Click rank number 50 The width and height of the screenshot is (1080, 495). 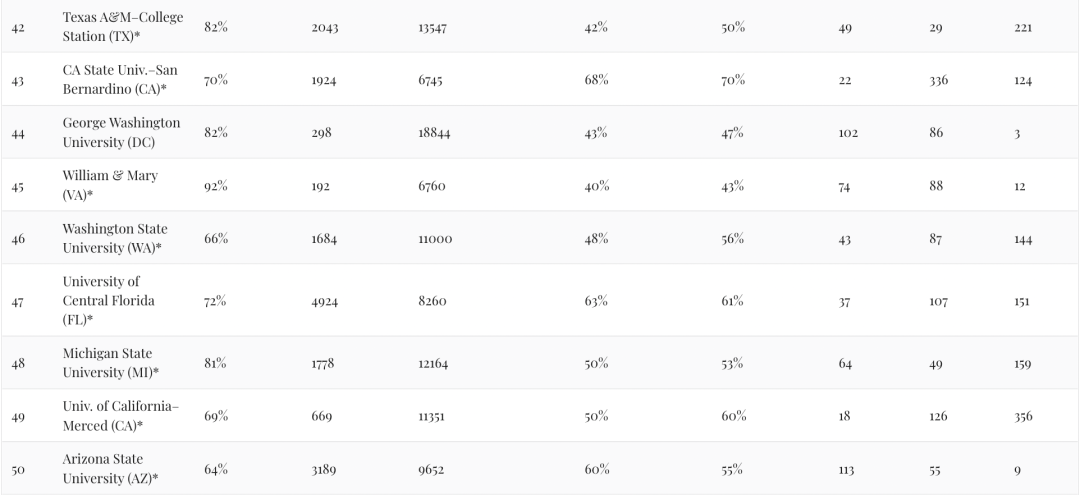[x=18, y=469]
